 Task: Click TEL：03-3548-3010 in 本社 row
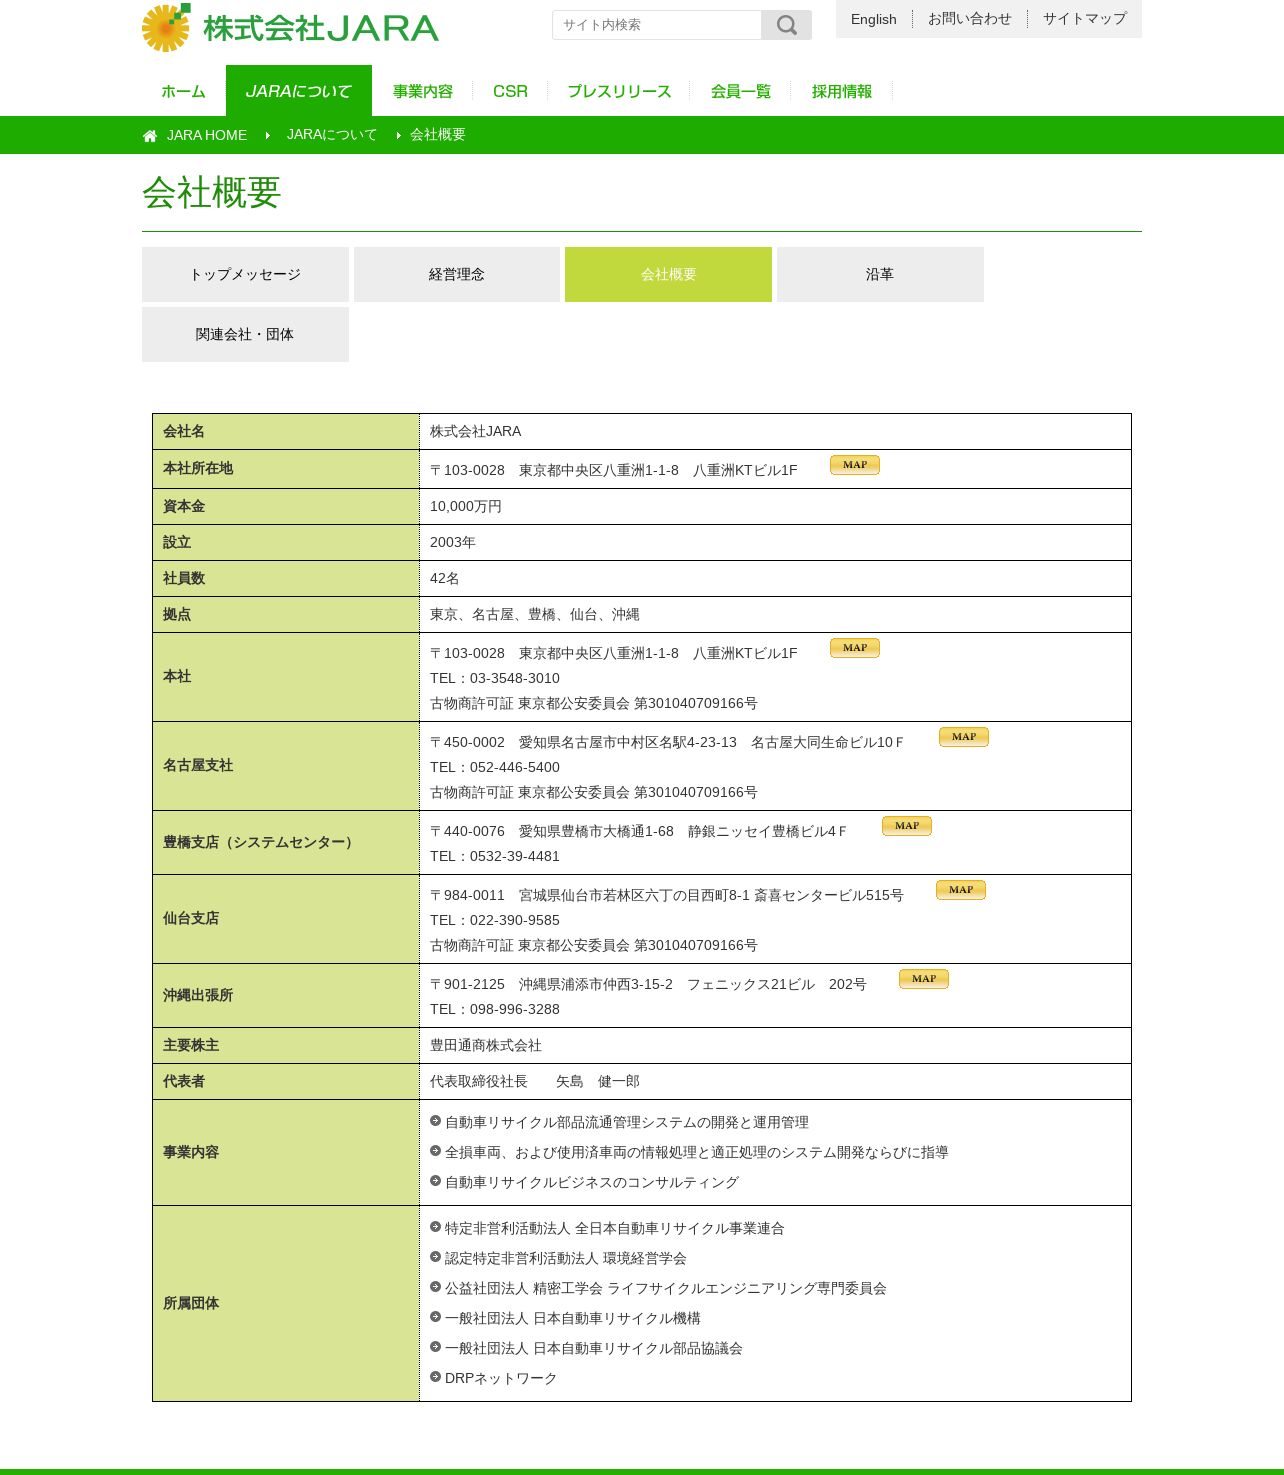coord(495,678)
